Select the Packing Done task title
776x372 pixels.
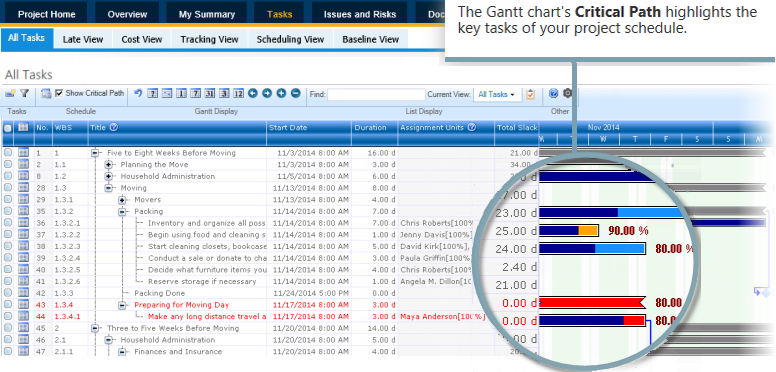click(159, 293)
